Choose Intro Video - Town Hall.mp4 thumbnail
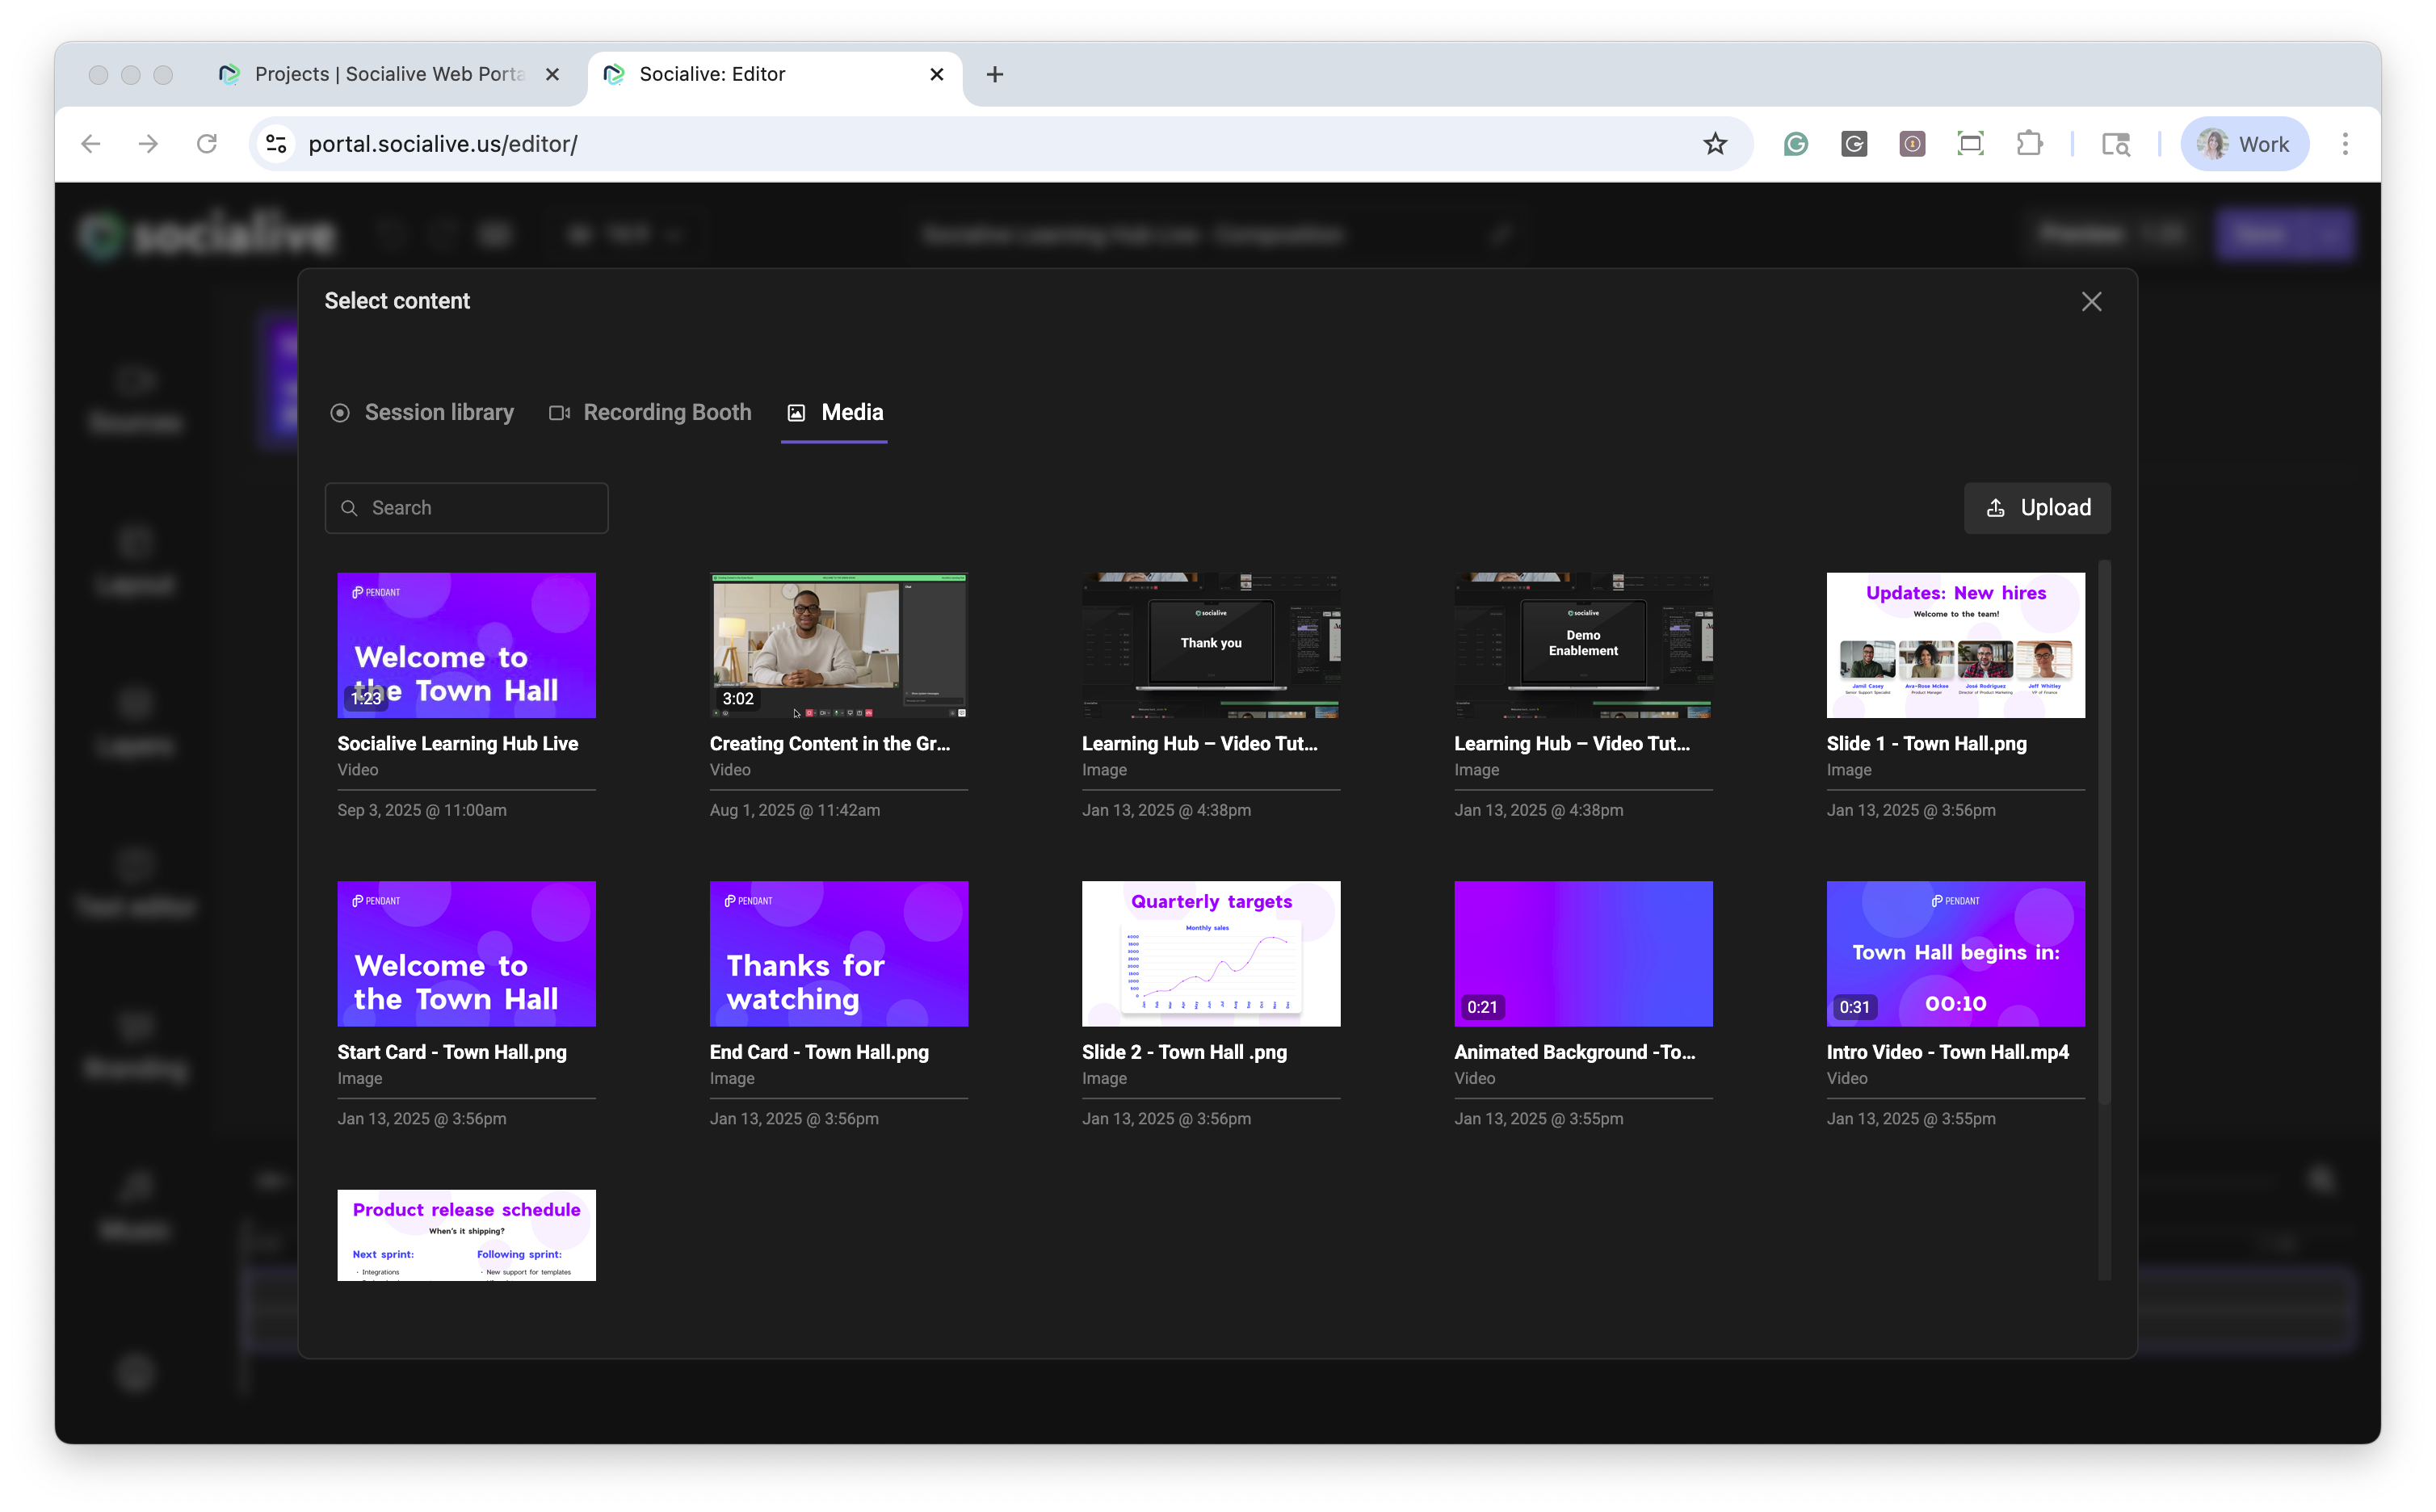Viewport: 2436px width, 1512px height. point(1955,953)
